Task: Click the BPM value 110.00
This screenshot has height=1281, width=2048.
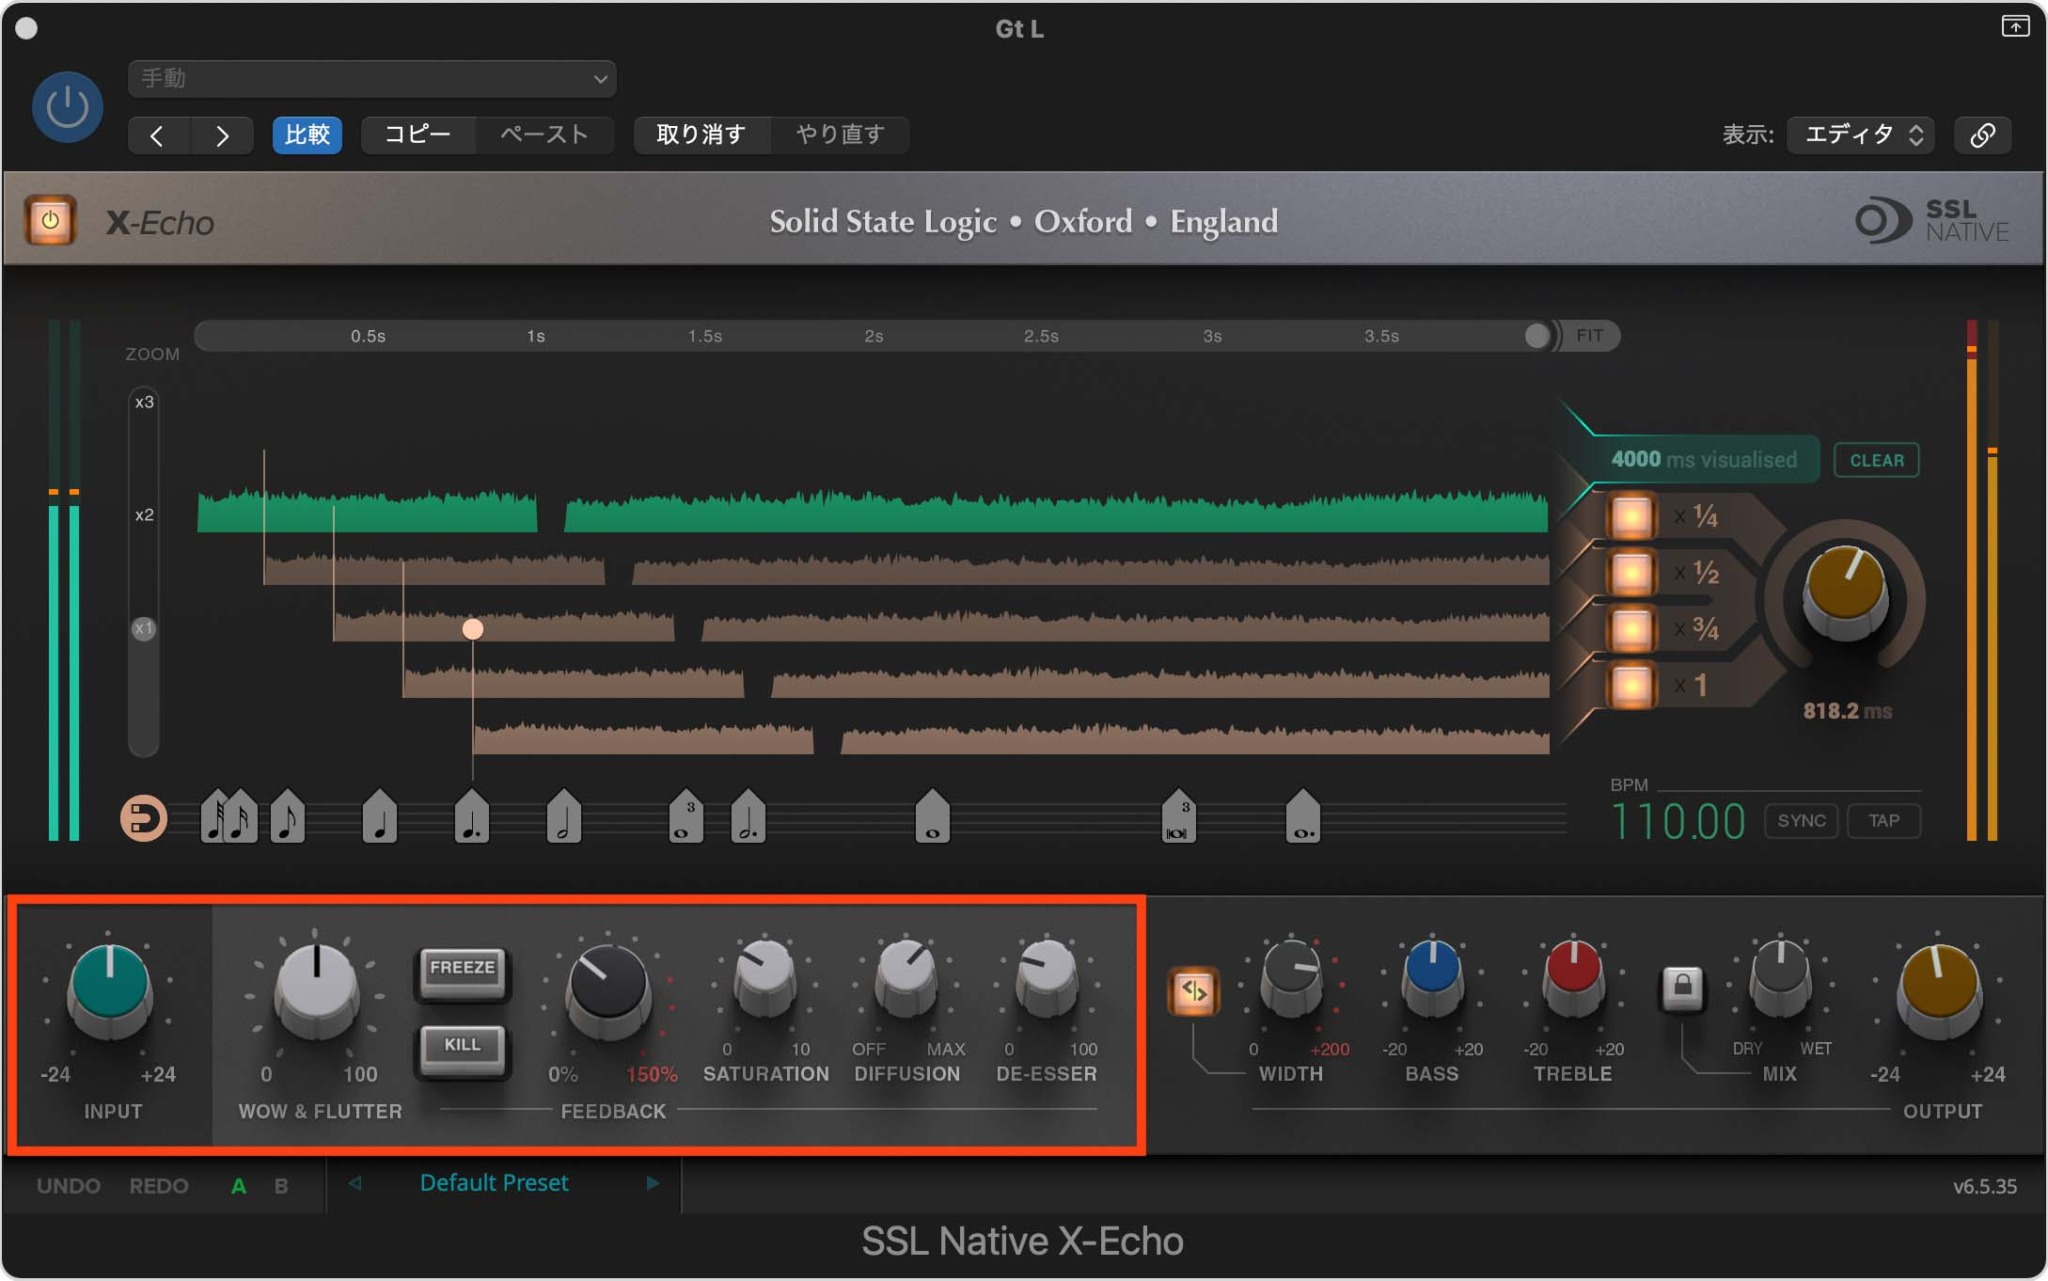Action: (1678, 820)
